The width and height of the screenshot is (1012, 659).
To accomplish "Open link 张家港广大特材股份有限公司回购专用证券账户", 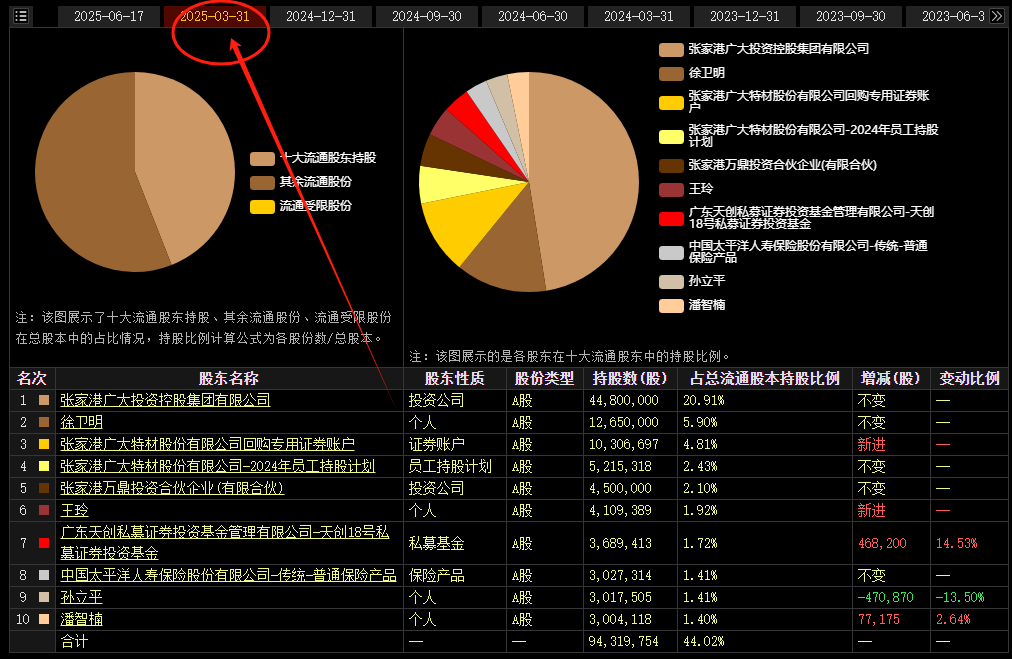I will 207,444.
